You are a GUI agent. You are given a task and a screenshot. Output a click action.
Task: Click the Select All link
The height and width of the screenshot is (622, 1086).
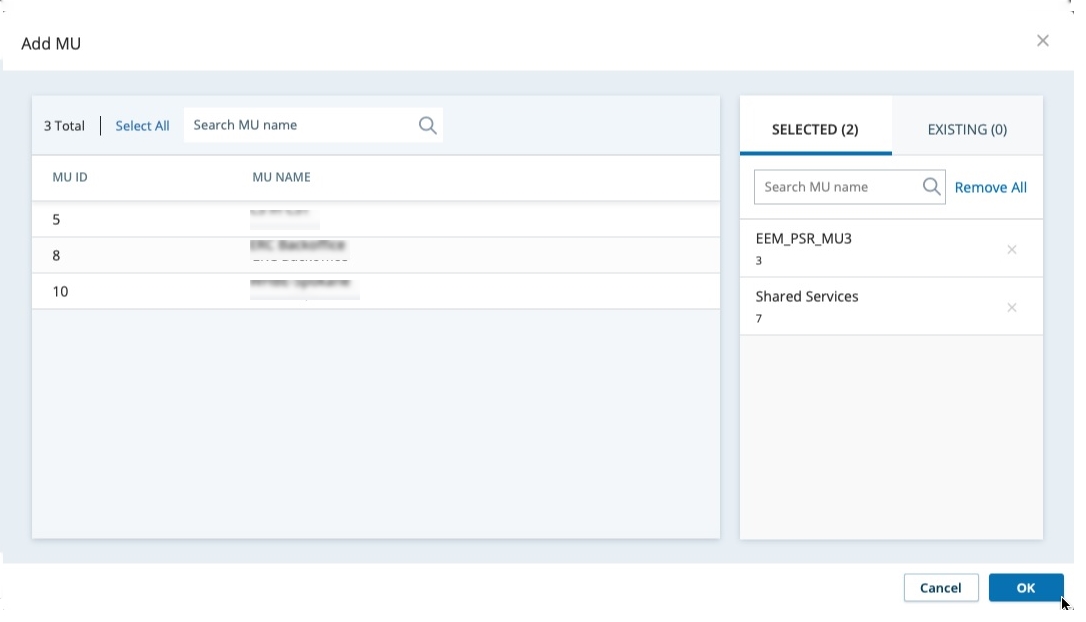coord(142,125)
